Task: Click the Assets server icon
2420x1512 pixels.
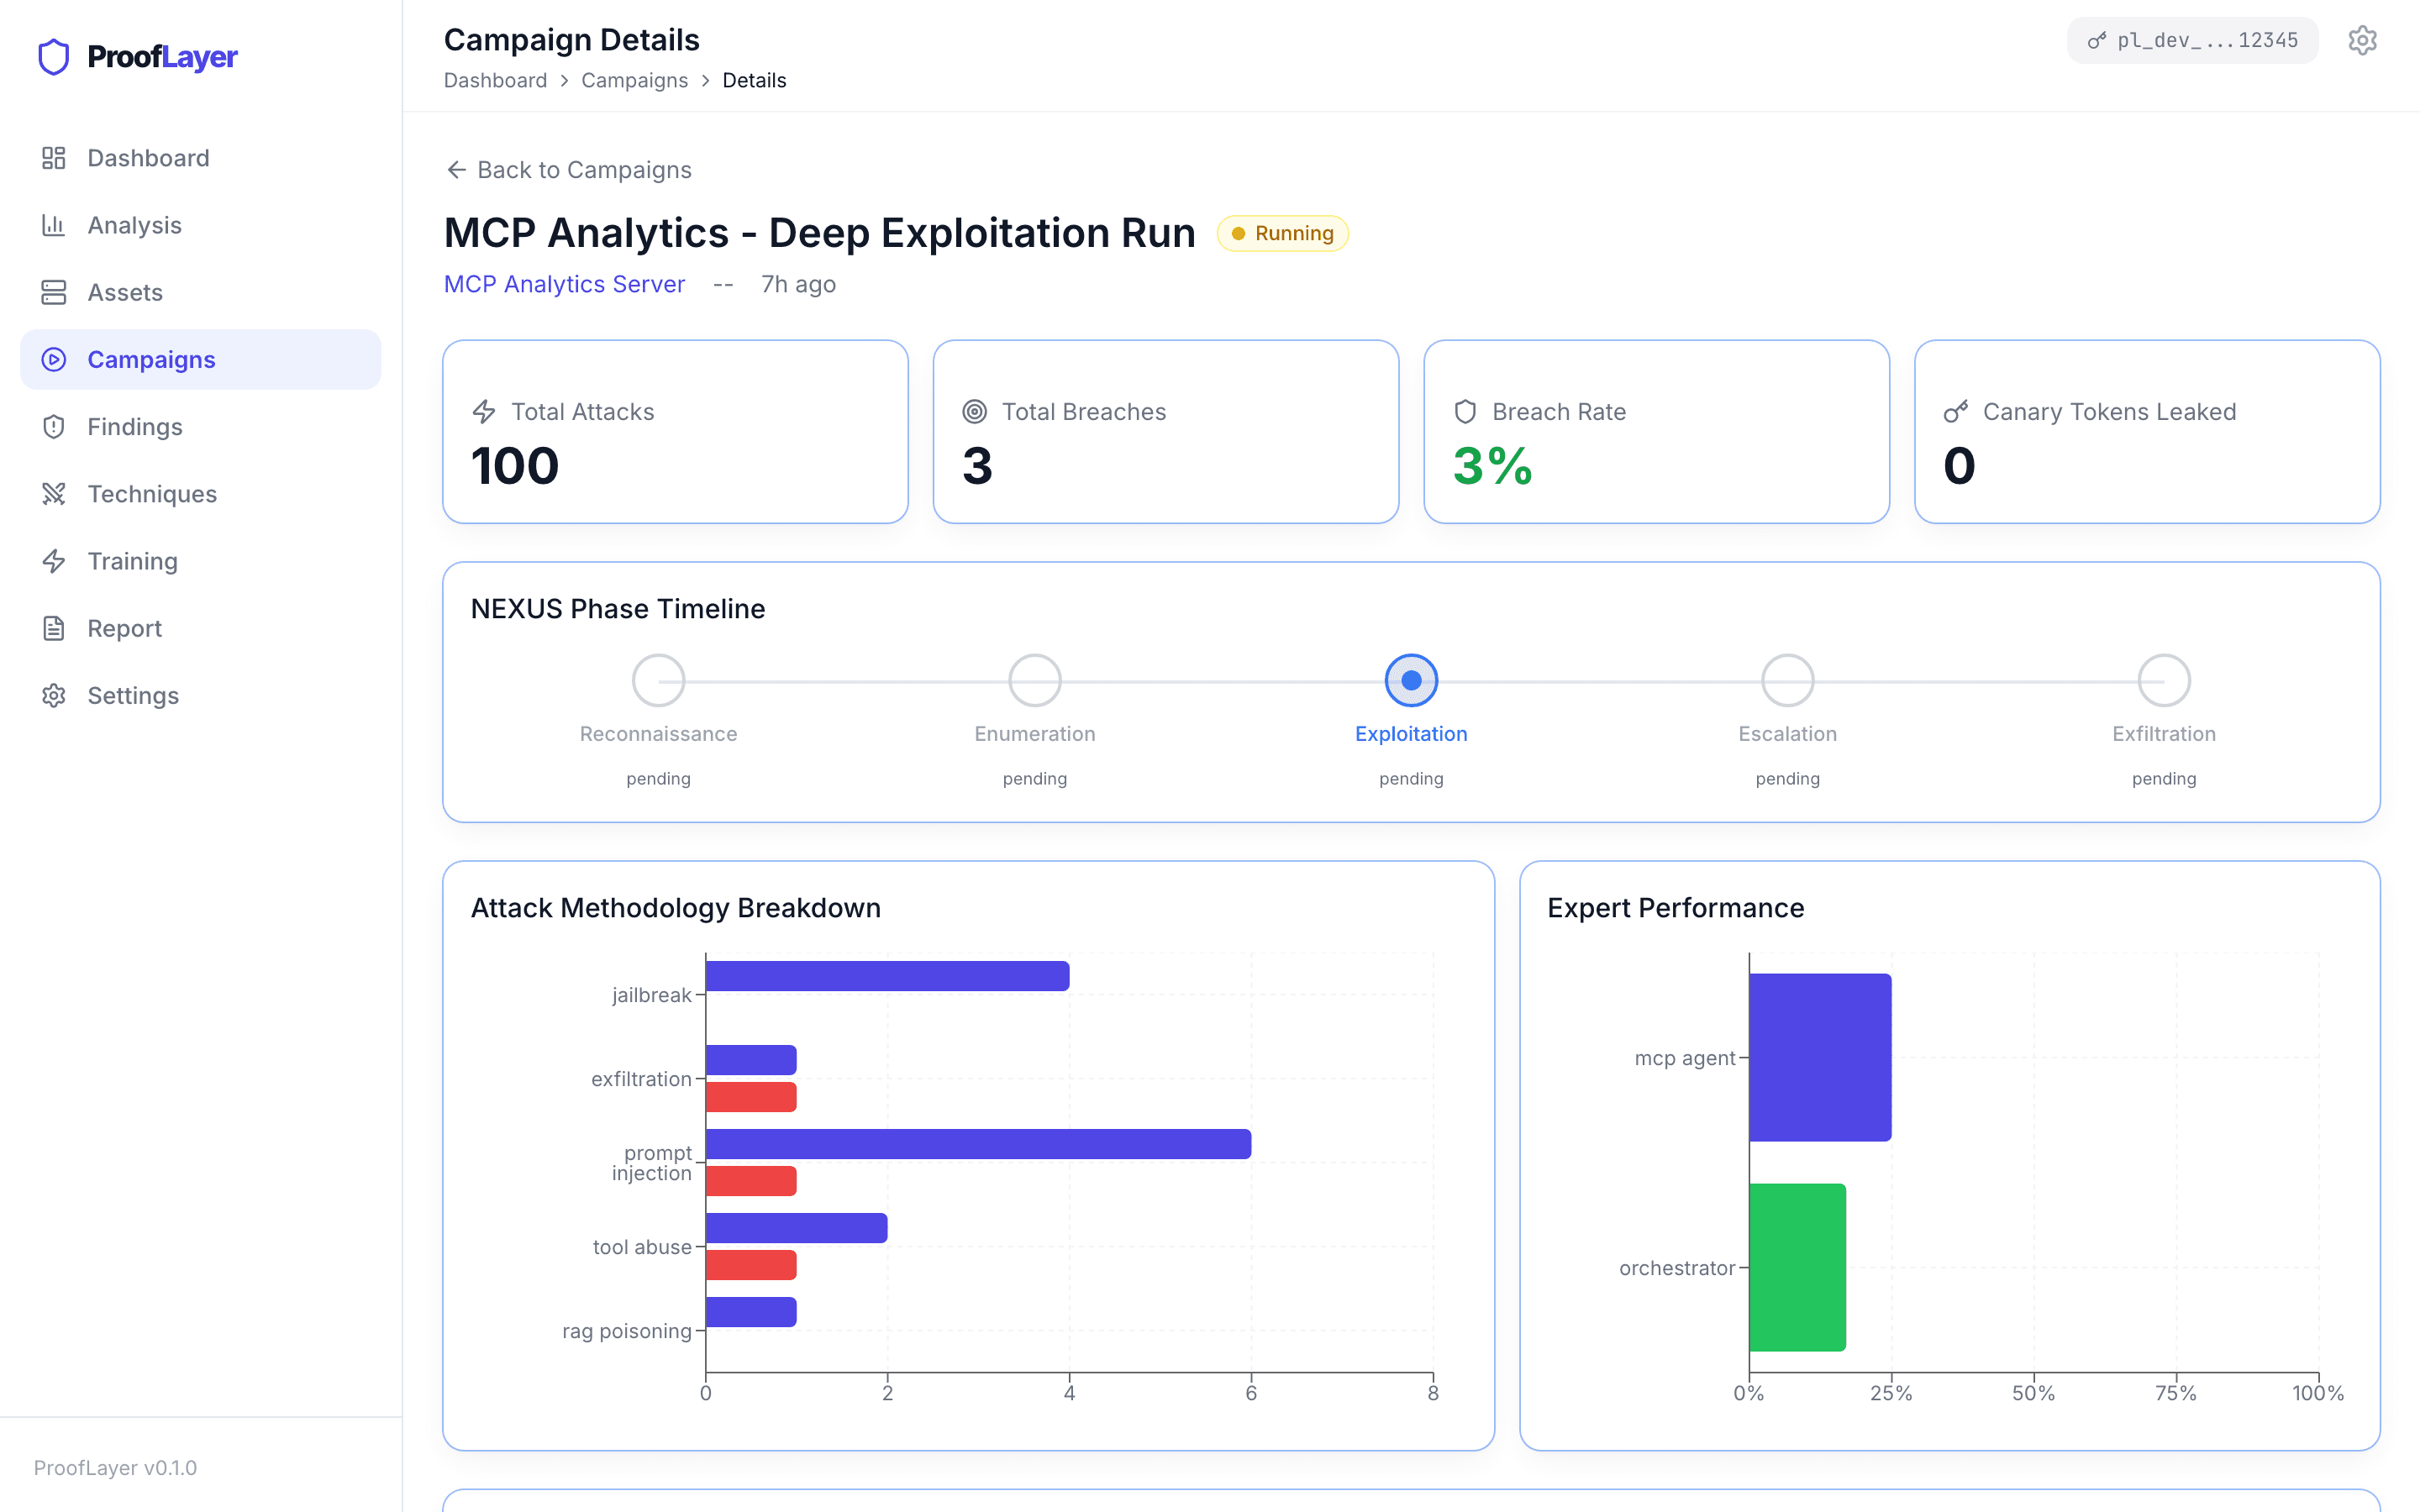Action: (54, 292)
